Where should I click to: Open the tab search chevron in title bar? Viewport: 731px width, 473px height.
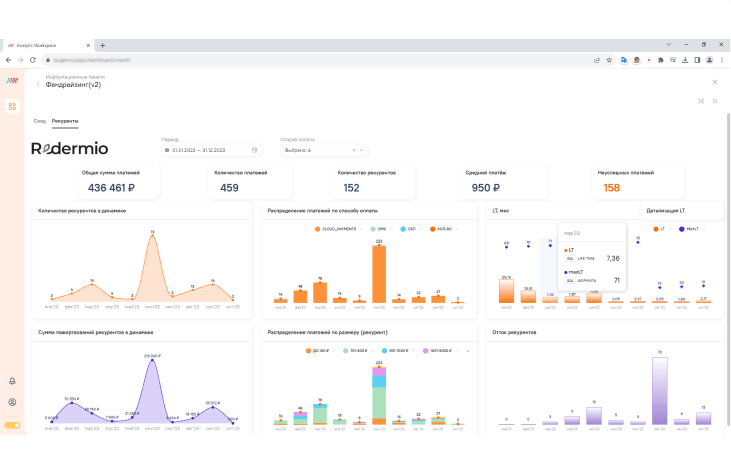(x=669, y=45)
